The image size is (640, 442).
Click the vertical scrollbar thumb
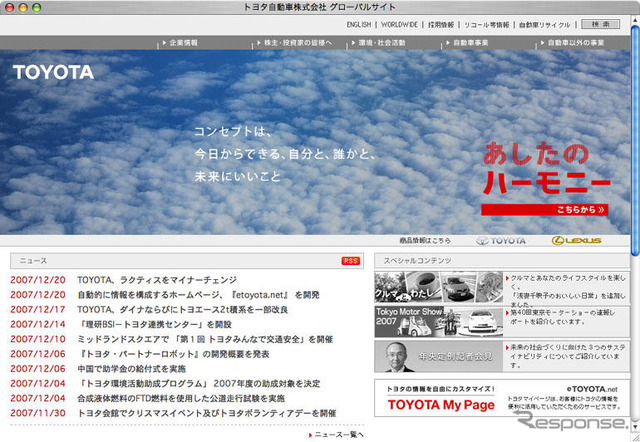[x=635, y=141]
